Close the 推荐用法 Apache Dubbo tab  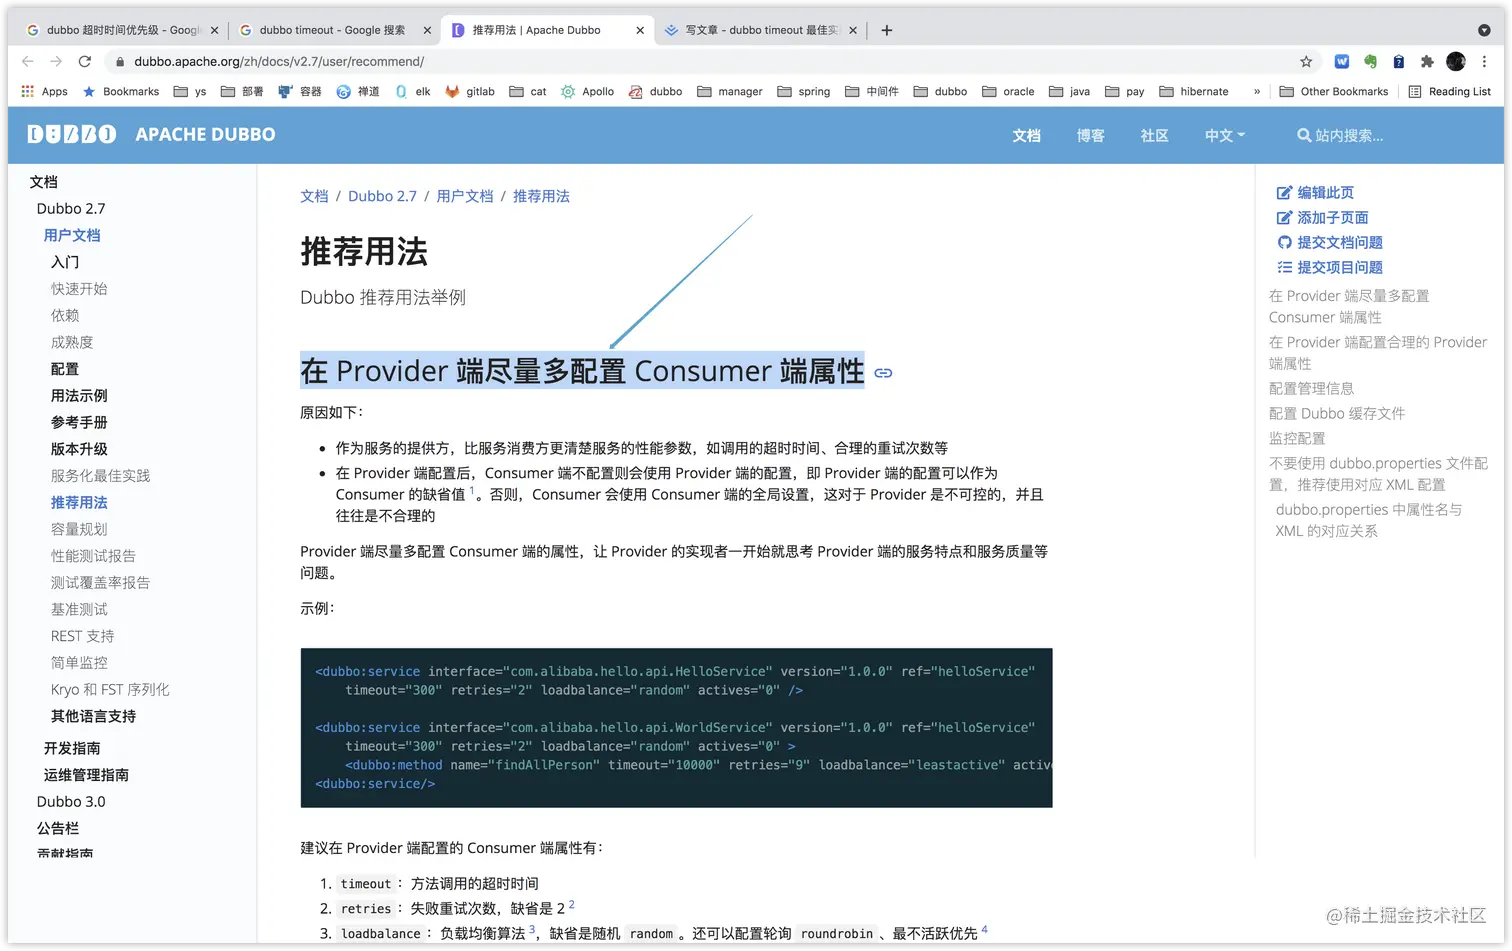click(640, 30)
